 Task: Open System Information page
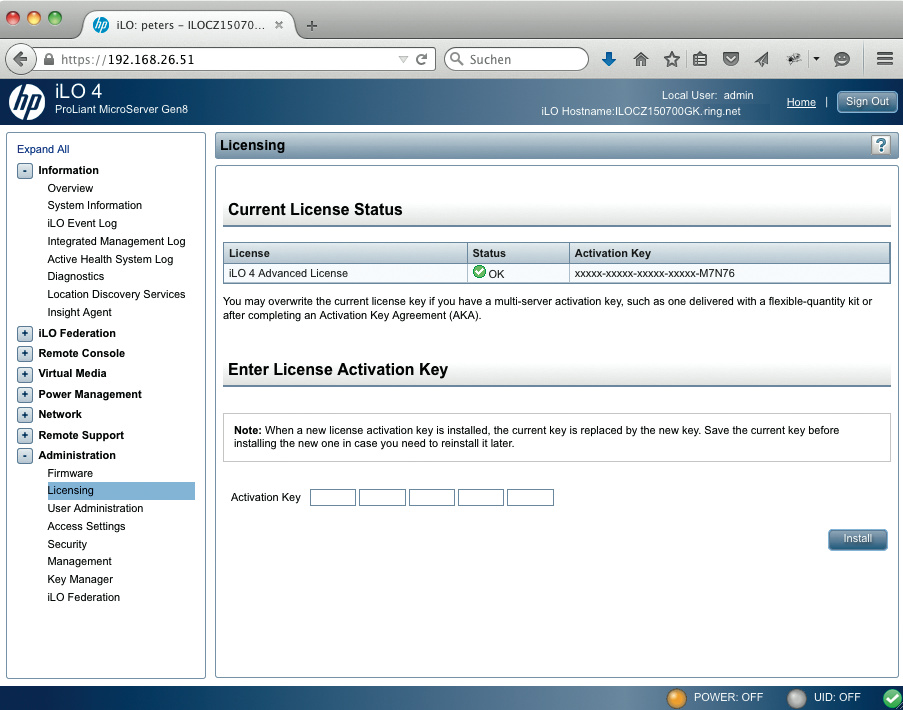coord(94,206)
